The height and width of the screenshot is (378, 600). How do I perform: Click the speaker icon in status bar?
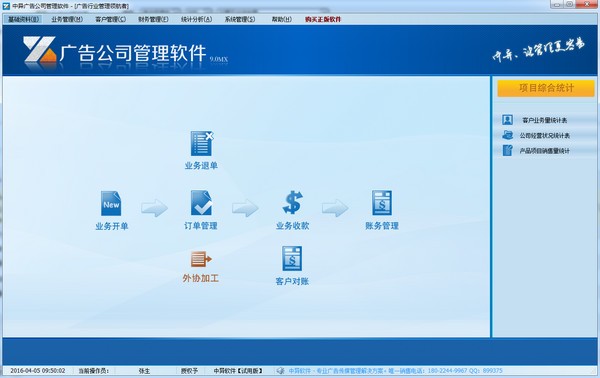click(280, 371)
